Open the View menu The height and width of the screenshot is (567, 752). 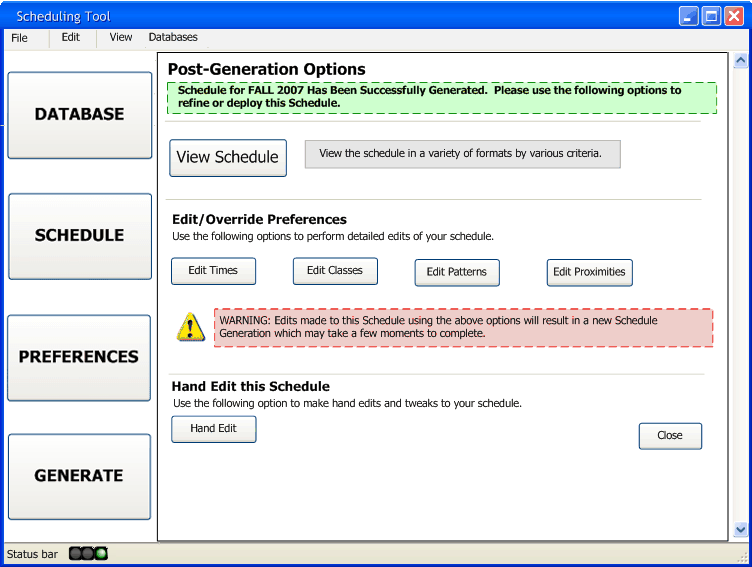[x=120, y=37]
